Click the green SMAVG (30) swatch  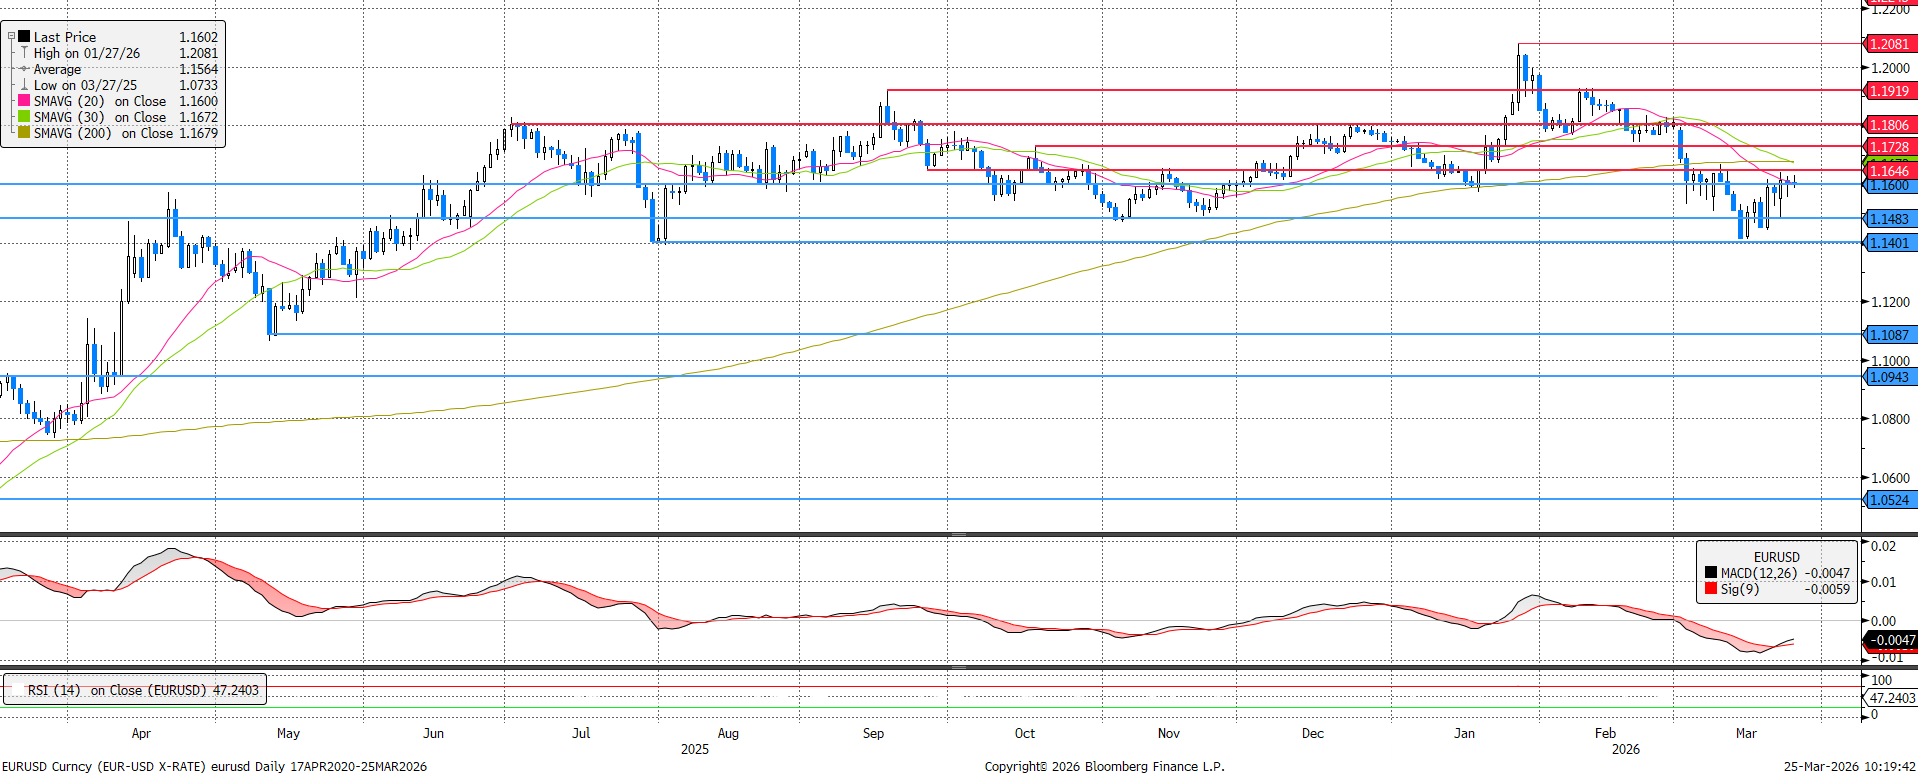(24, 117)
